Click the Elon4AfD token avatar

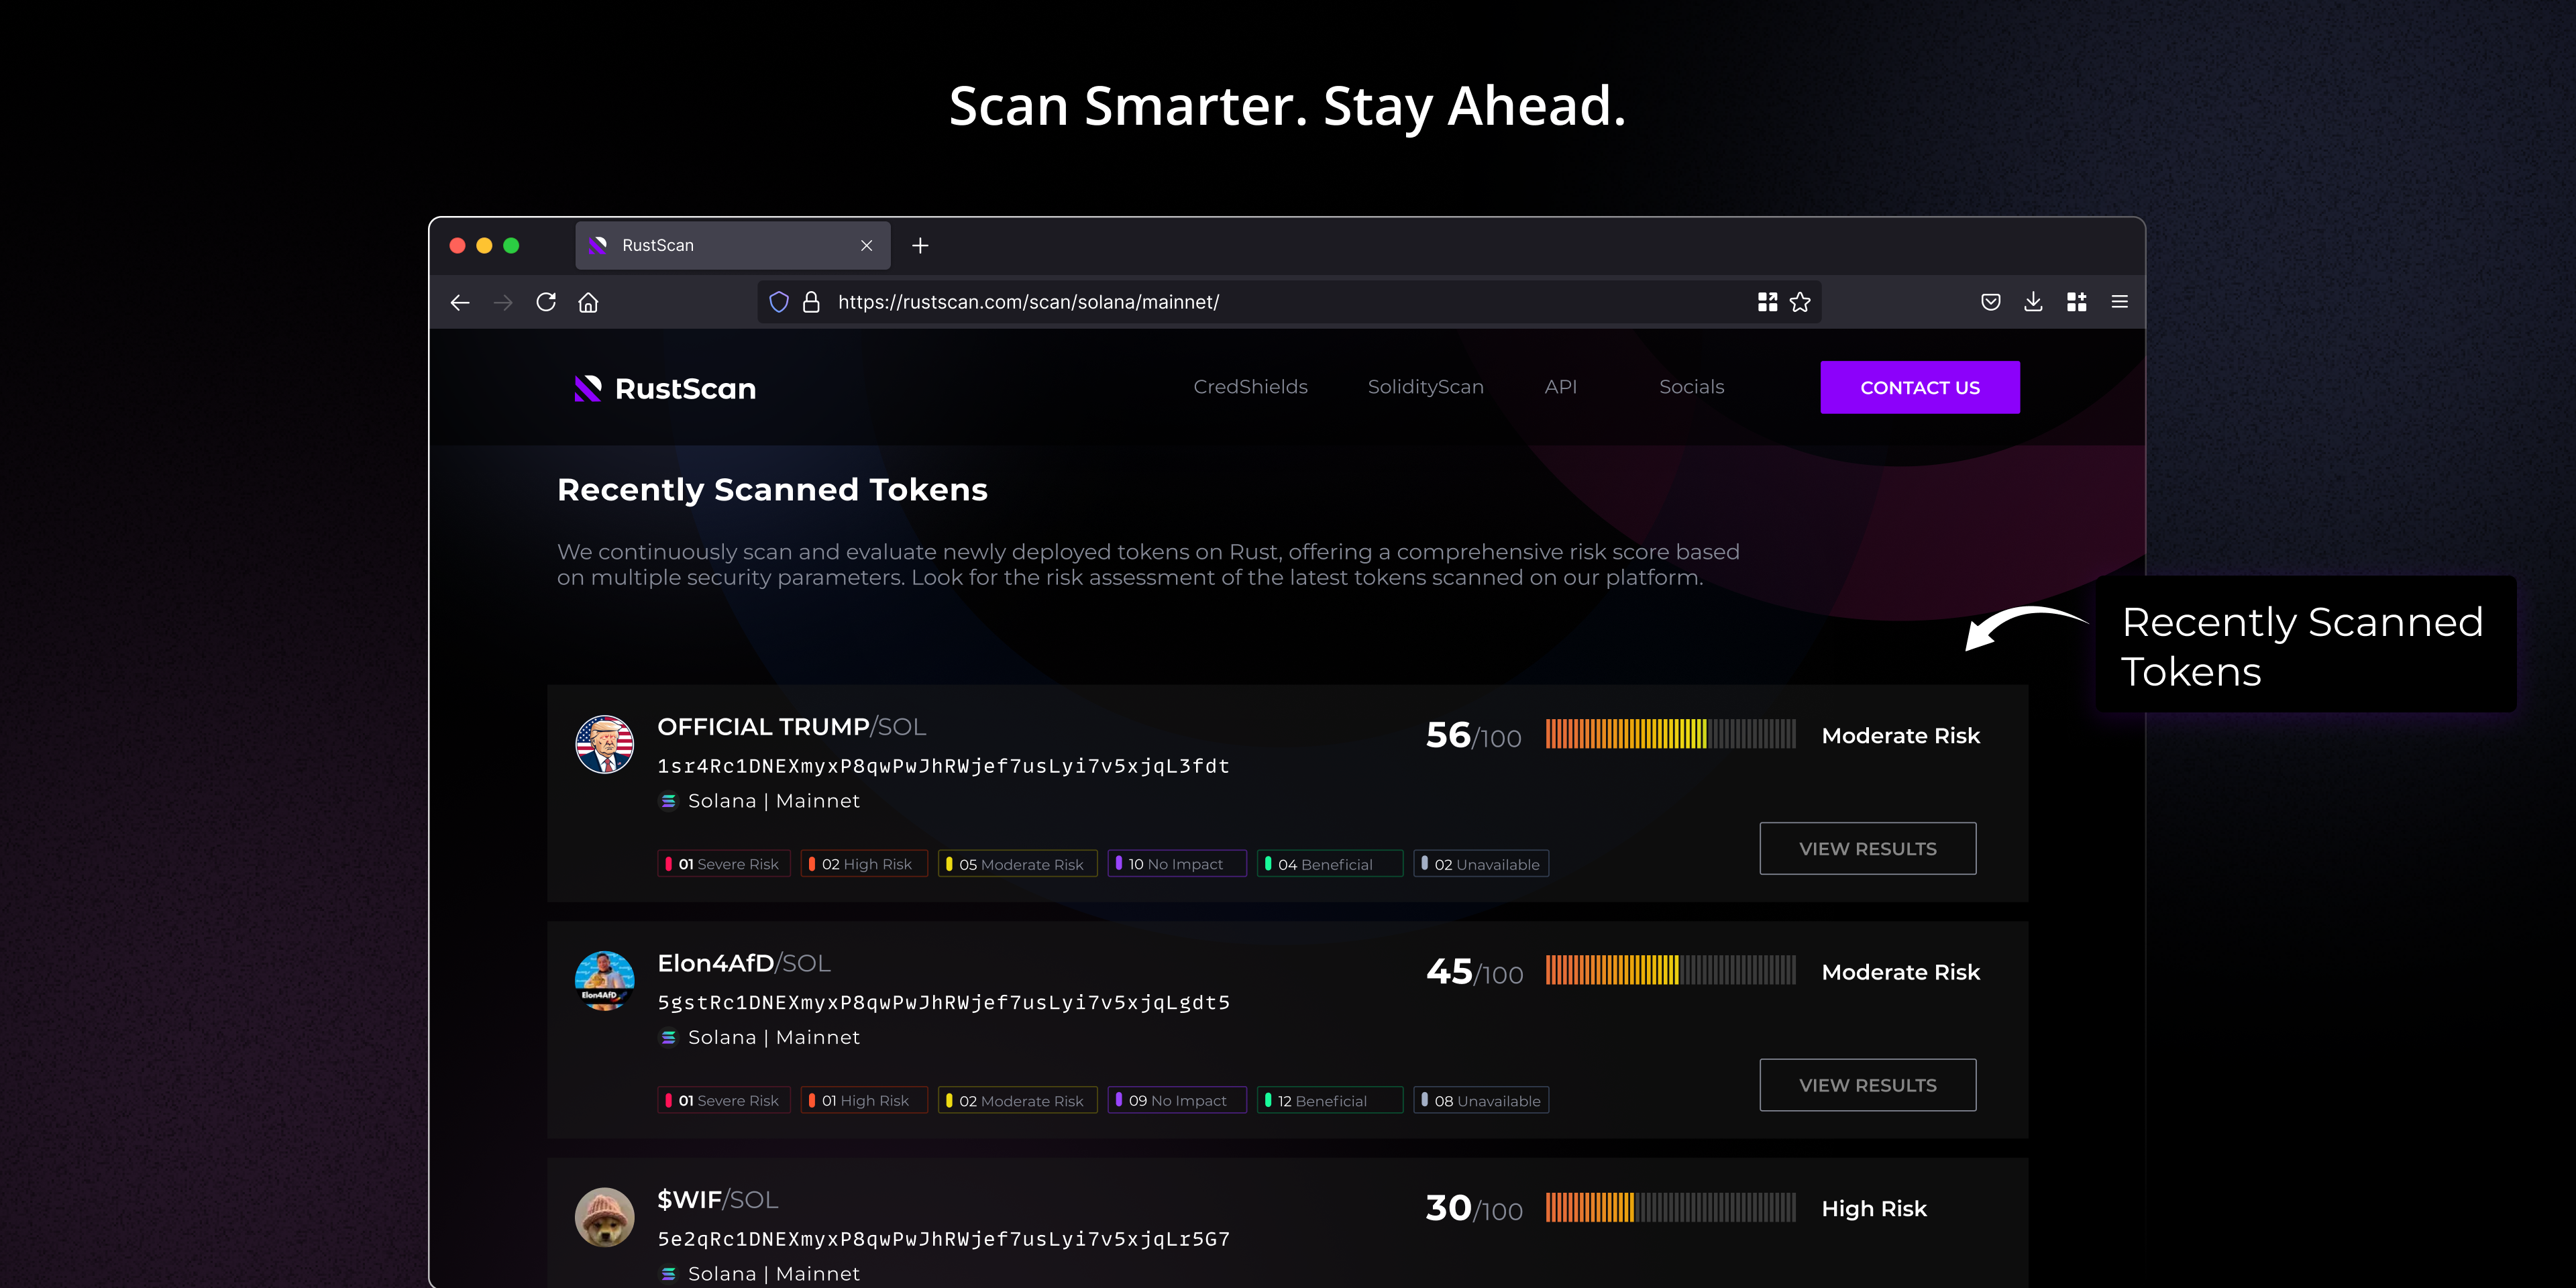tap(604, 980)
